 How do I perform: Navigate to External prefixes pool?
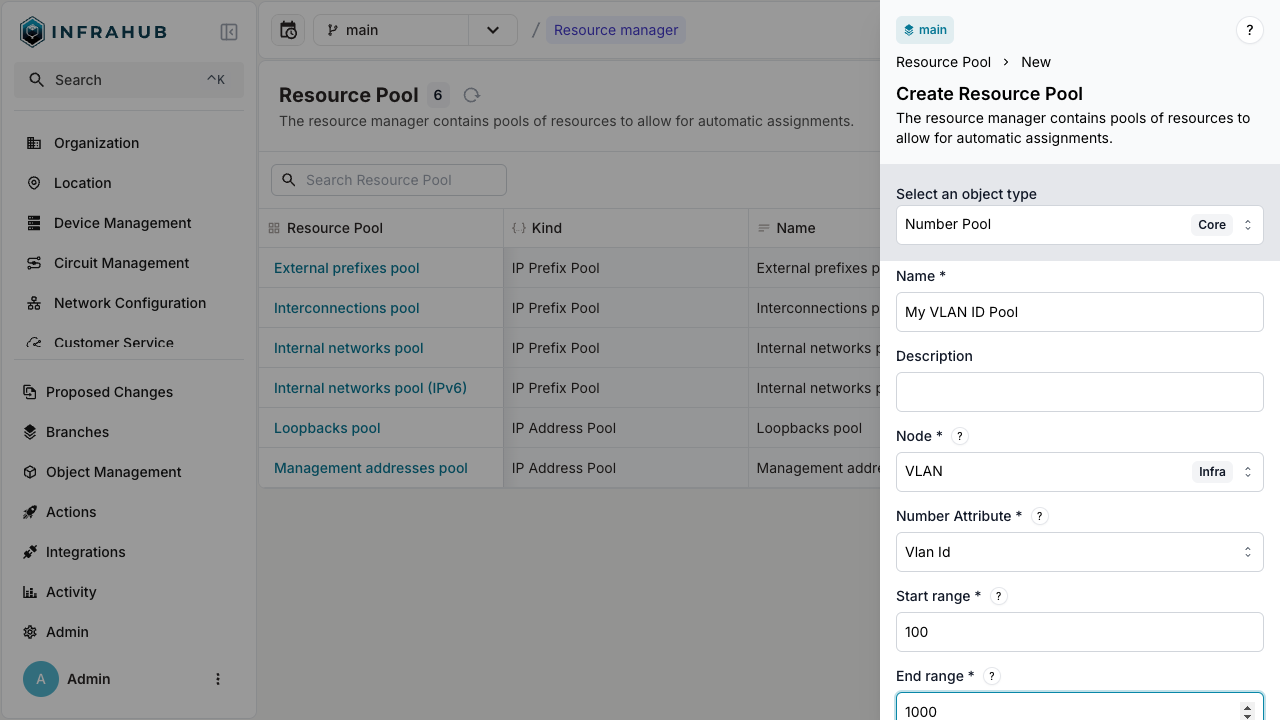coord(346,268)
